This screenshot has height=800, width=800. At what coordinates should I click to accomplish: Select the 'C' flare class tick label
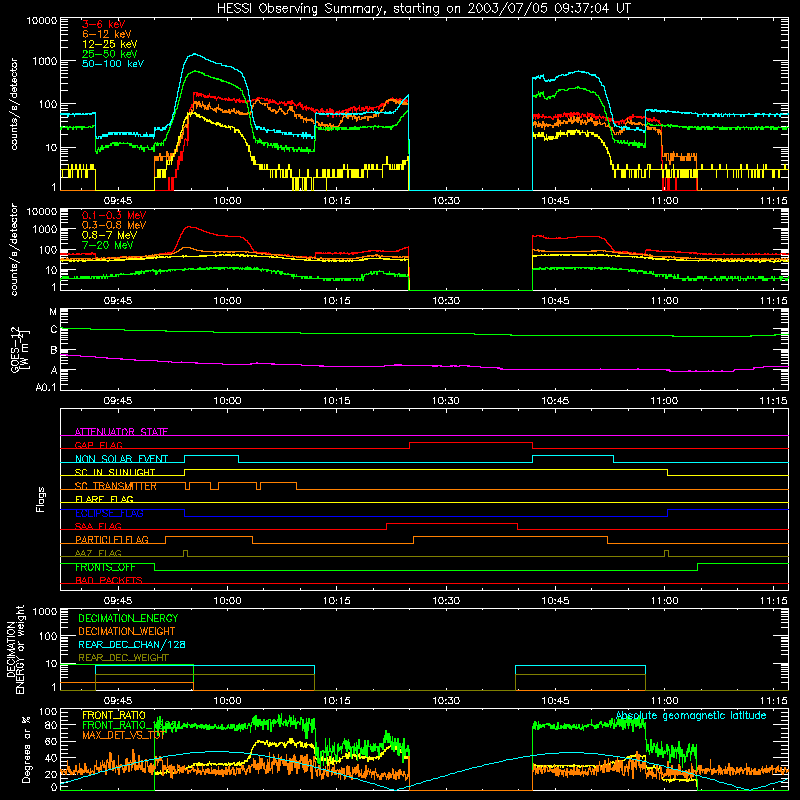point(54,330)
